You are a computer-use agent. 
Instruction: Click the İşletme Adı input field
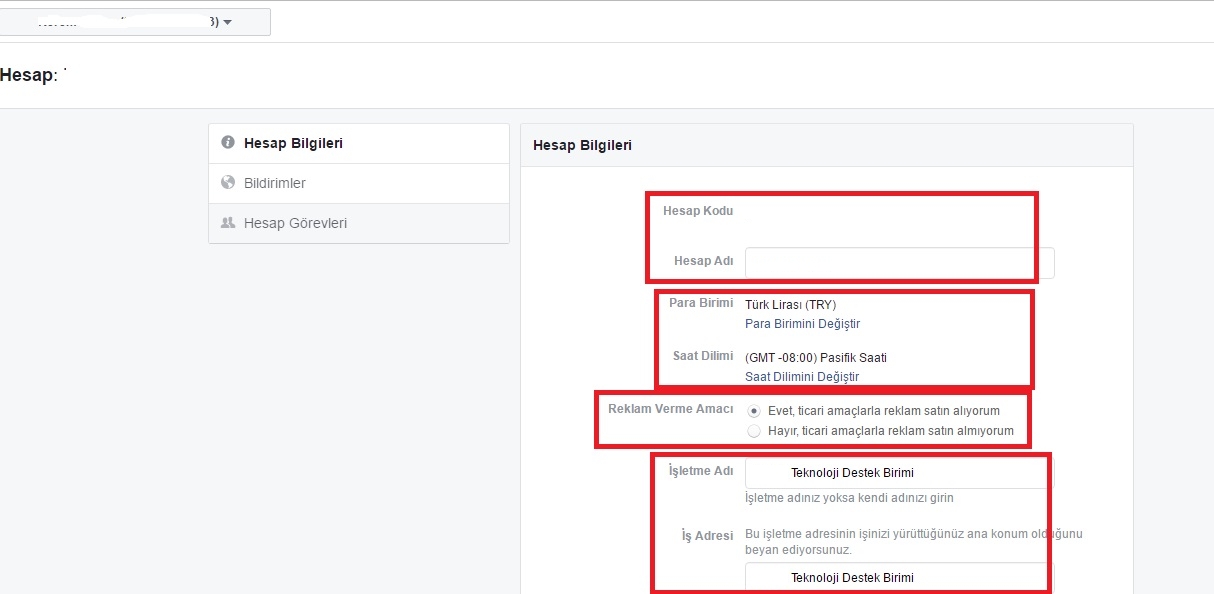899,473
